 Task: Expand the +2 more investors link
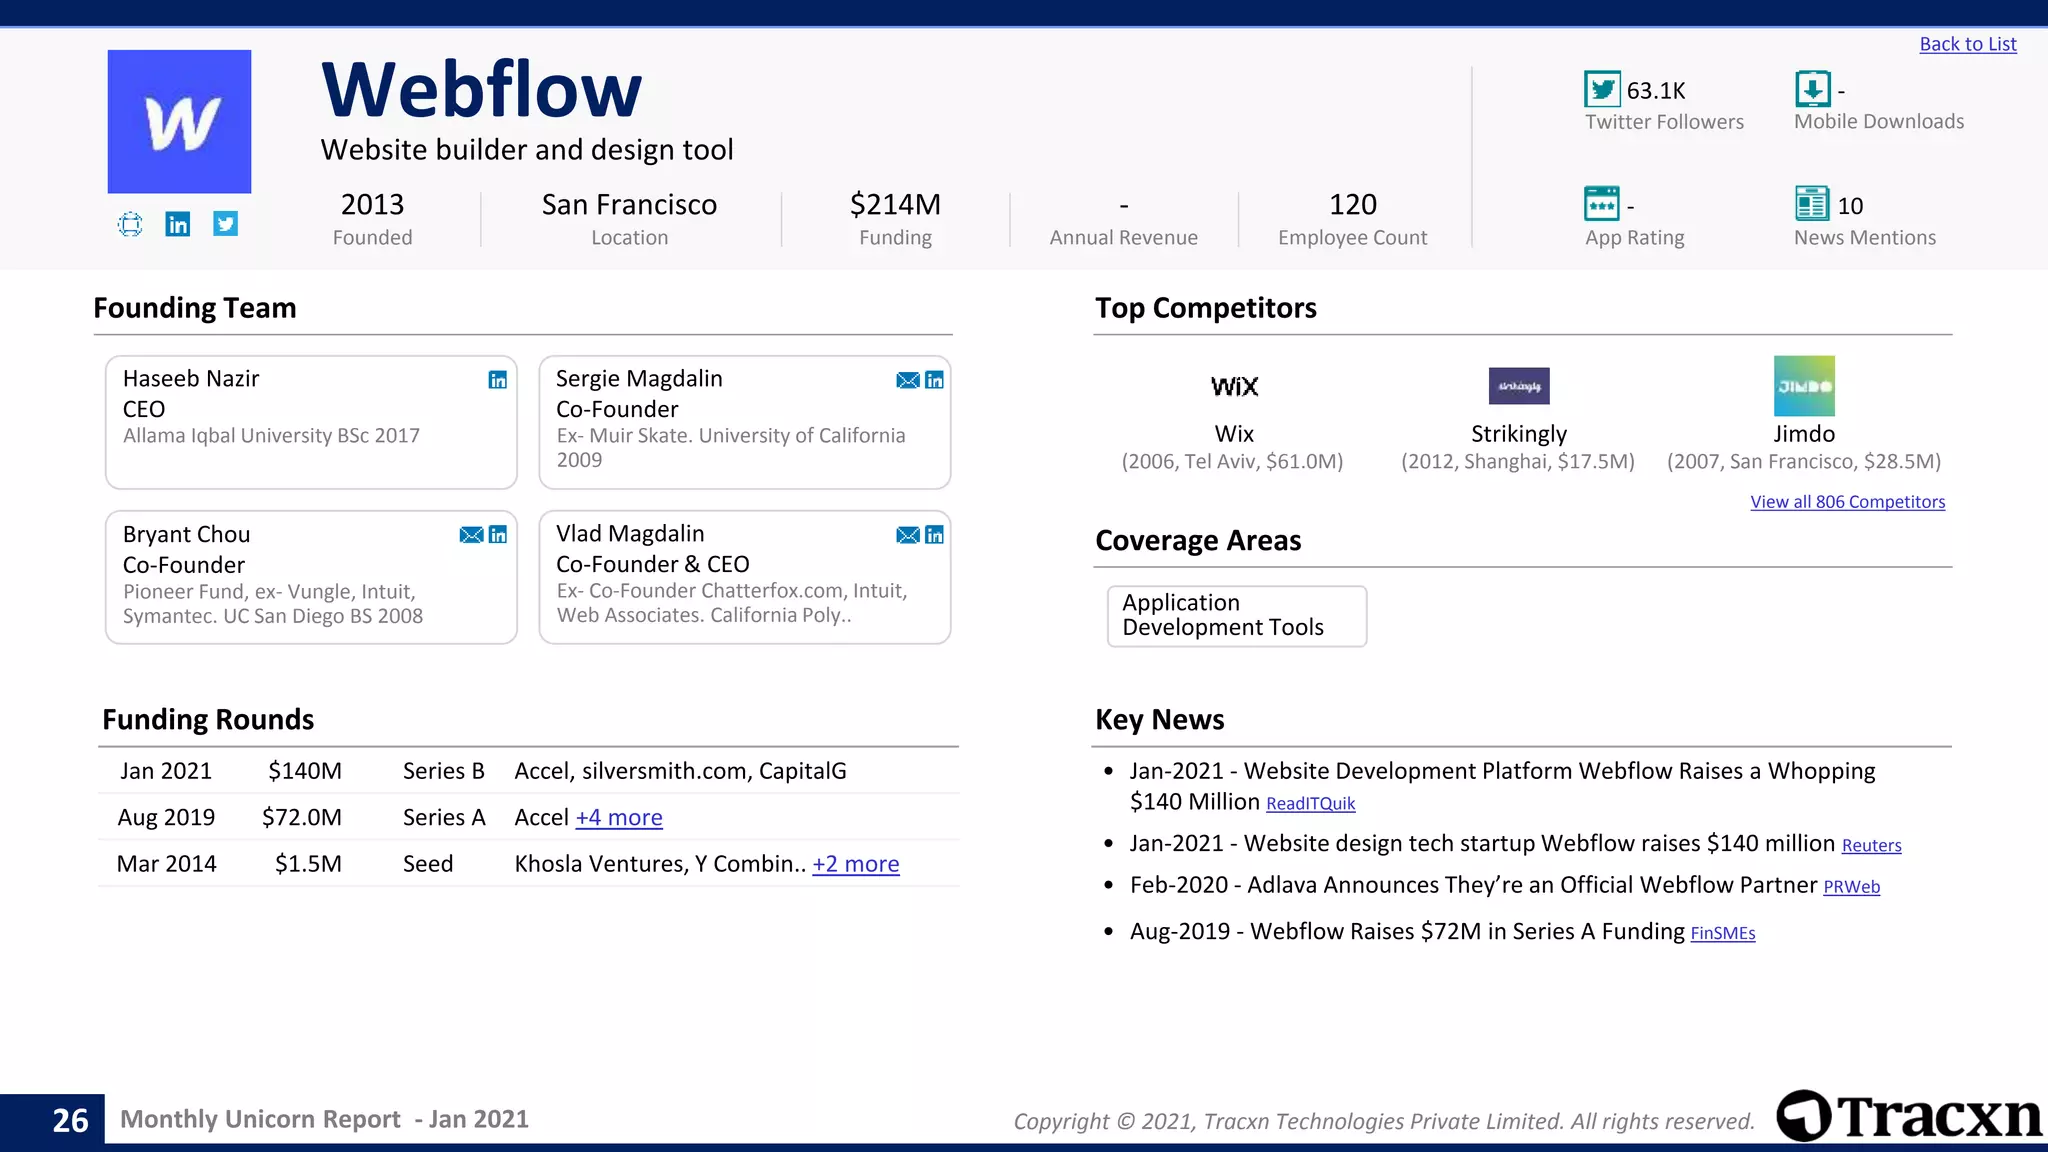(x=856, y=864)
